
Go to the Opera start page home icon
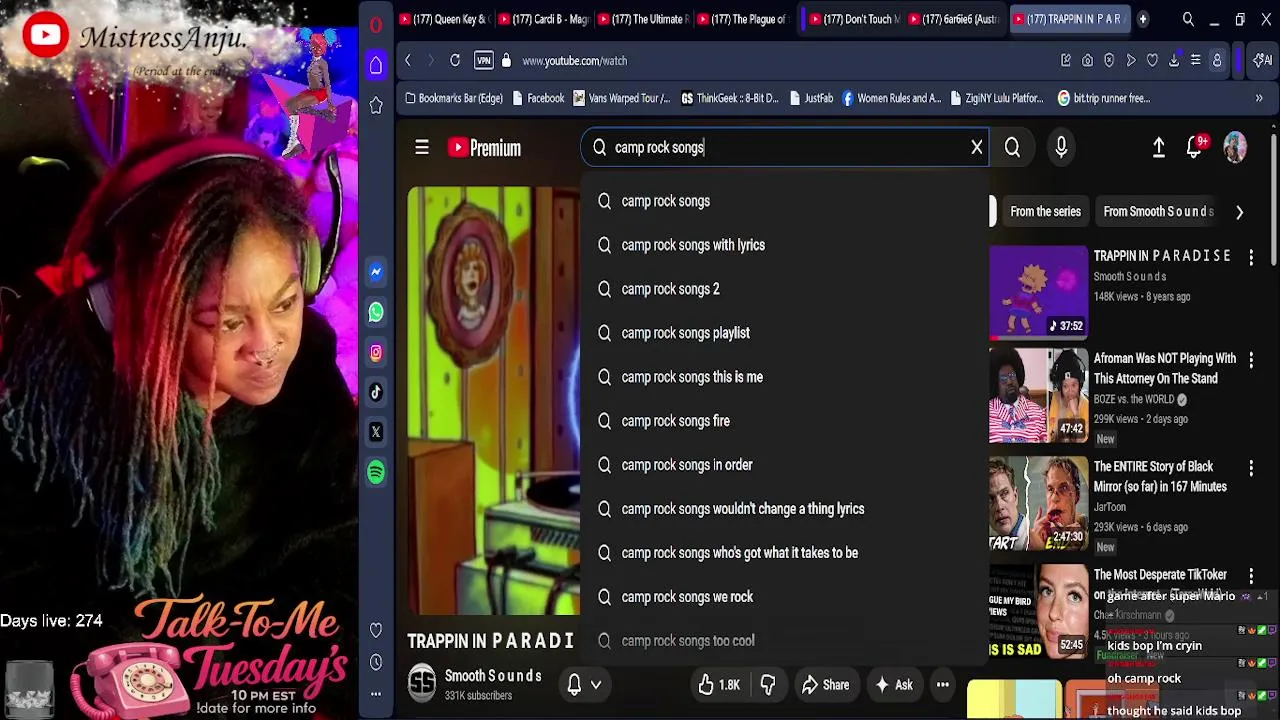376,65
